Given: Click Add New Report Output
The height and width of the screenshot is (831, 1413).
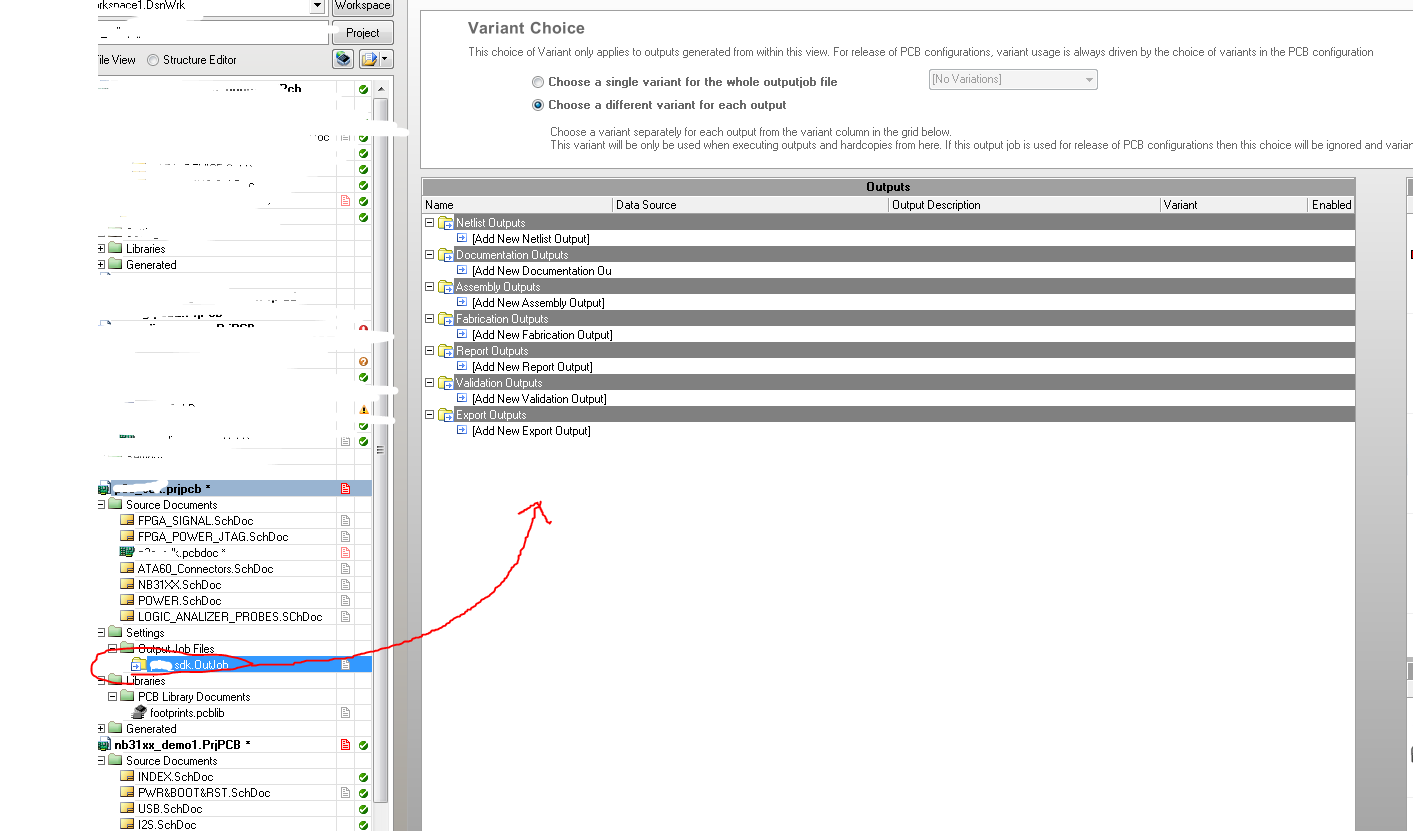Looking at the screenshot, I should point(532,367).
